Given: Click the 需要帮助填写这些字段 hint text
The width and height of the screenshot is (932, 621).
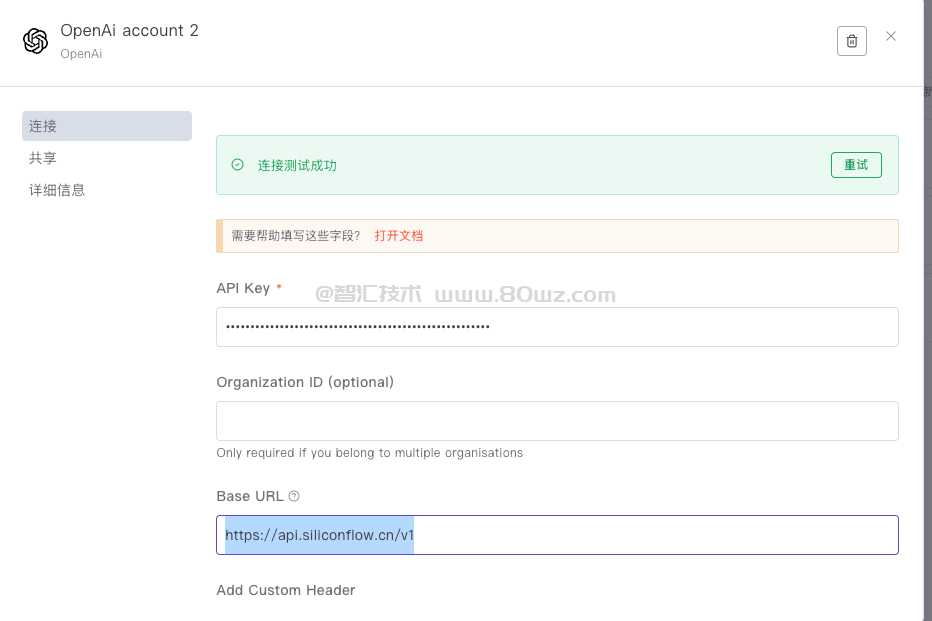Looking at the screenshot, I should coord(295,236).
